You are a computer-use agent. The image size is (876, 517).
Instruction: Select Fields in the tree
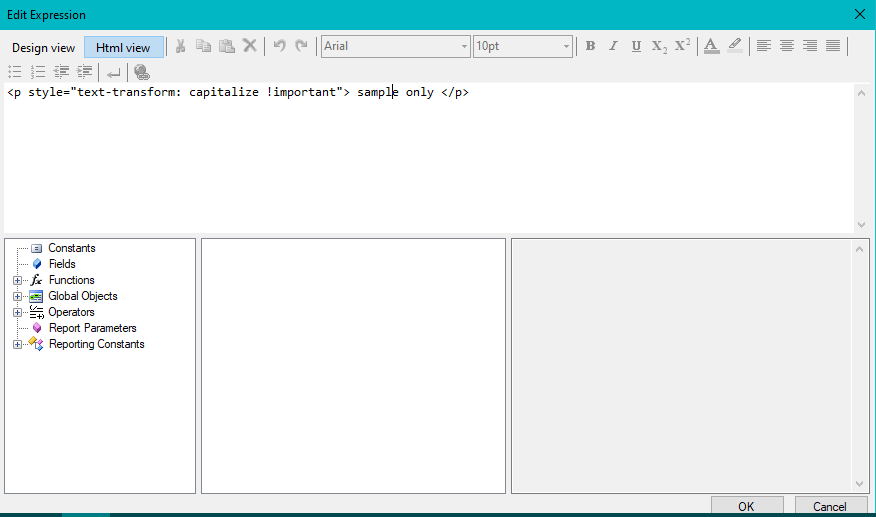pyautogui.click(x=62, y=264)
